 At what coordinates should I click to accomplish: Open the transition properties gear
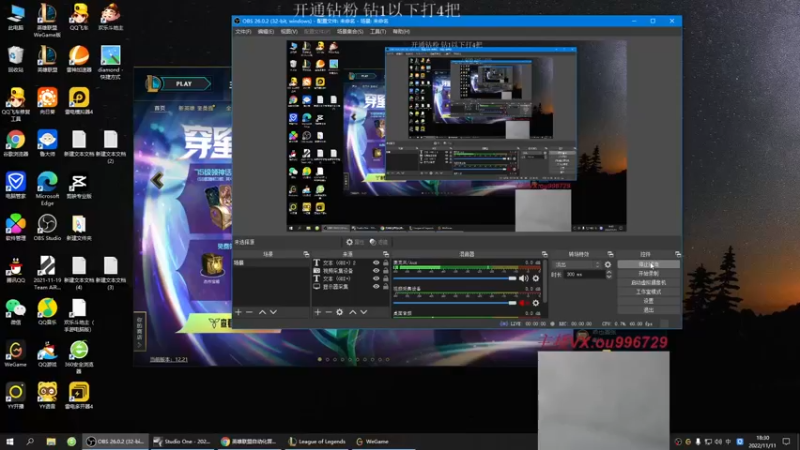[x=608, y=265]
